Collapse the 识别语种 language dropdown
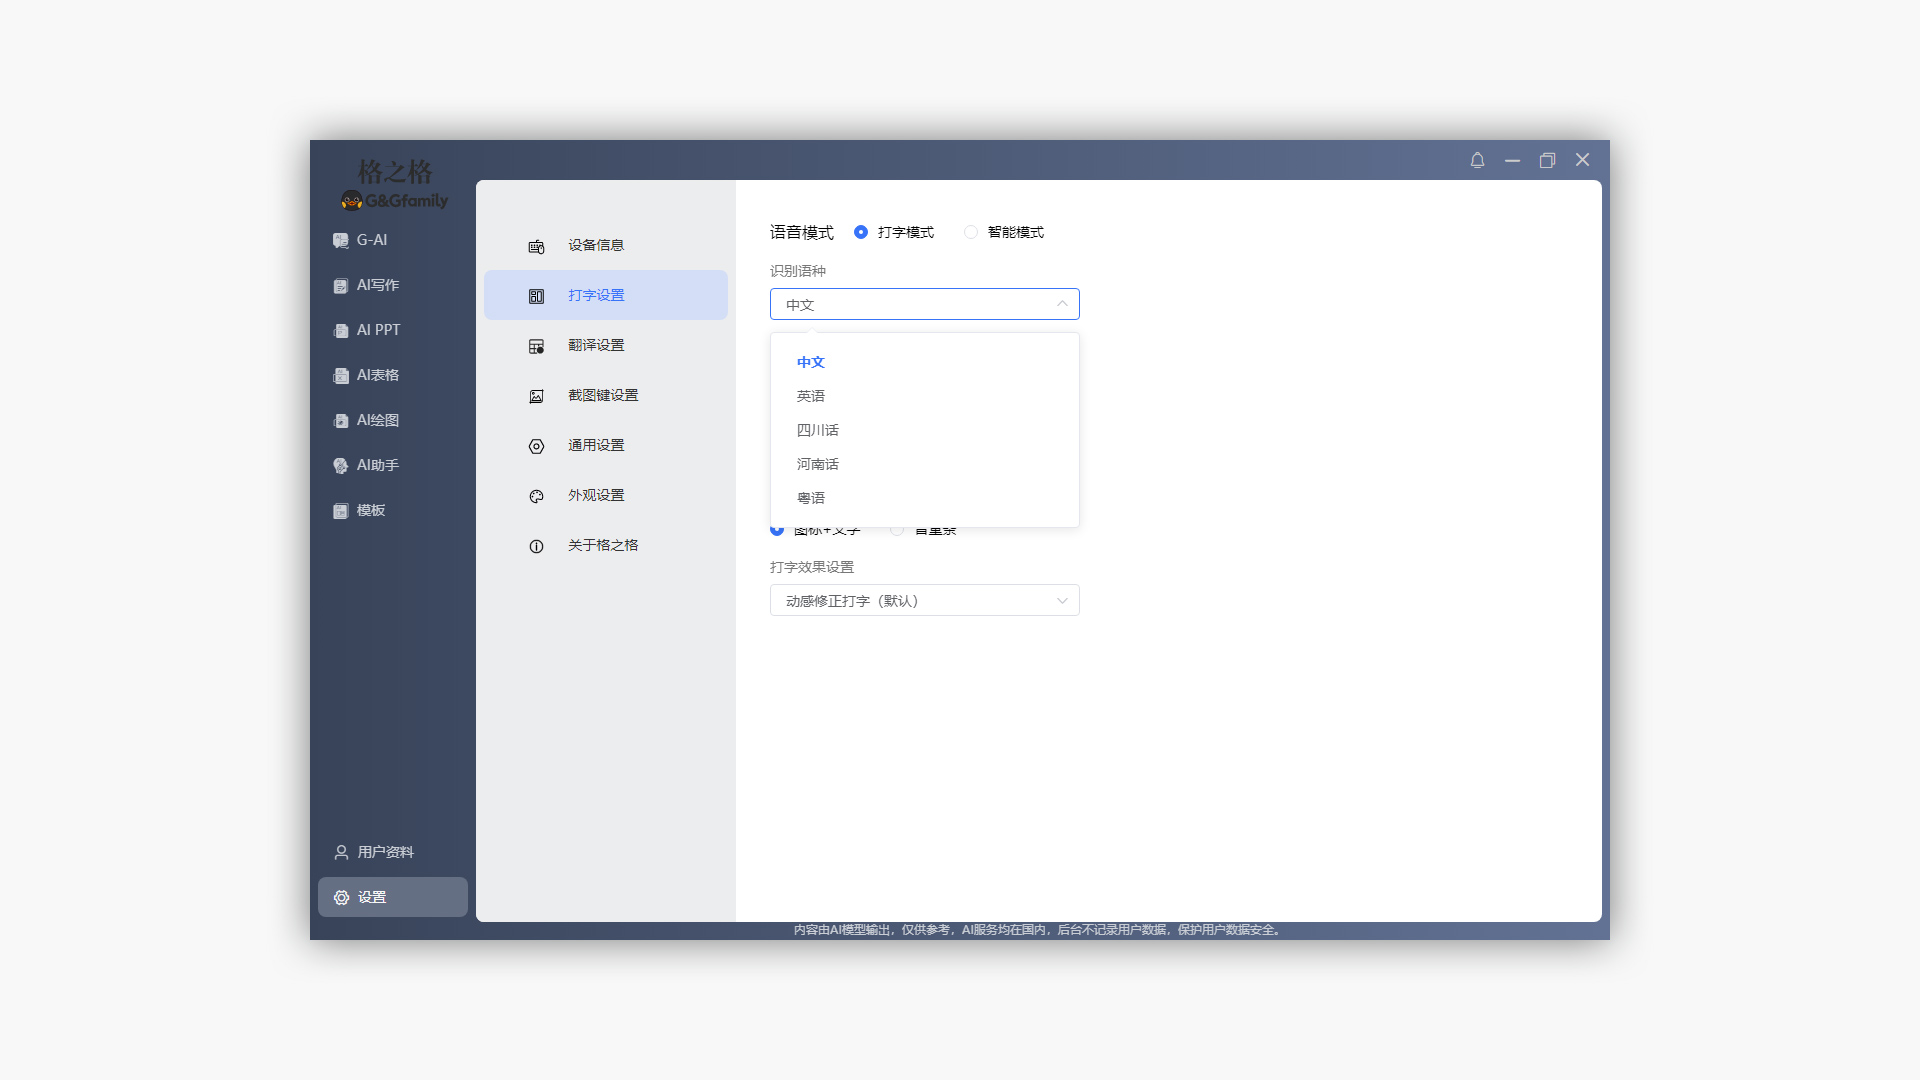 tap(1061, 304)
